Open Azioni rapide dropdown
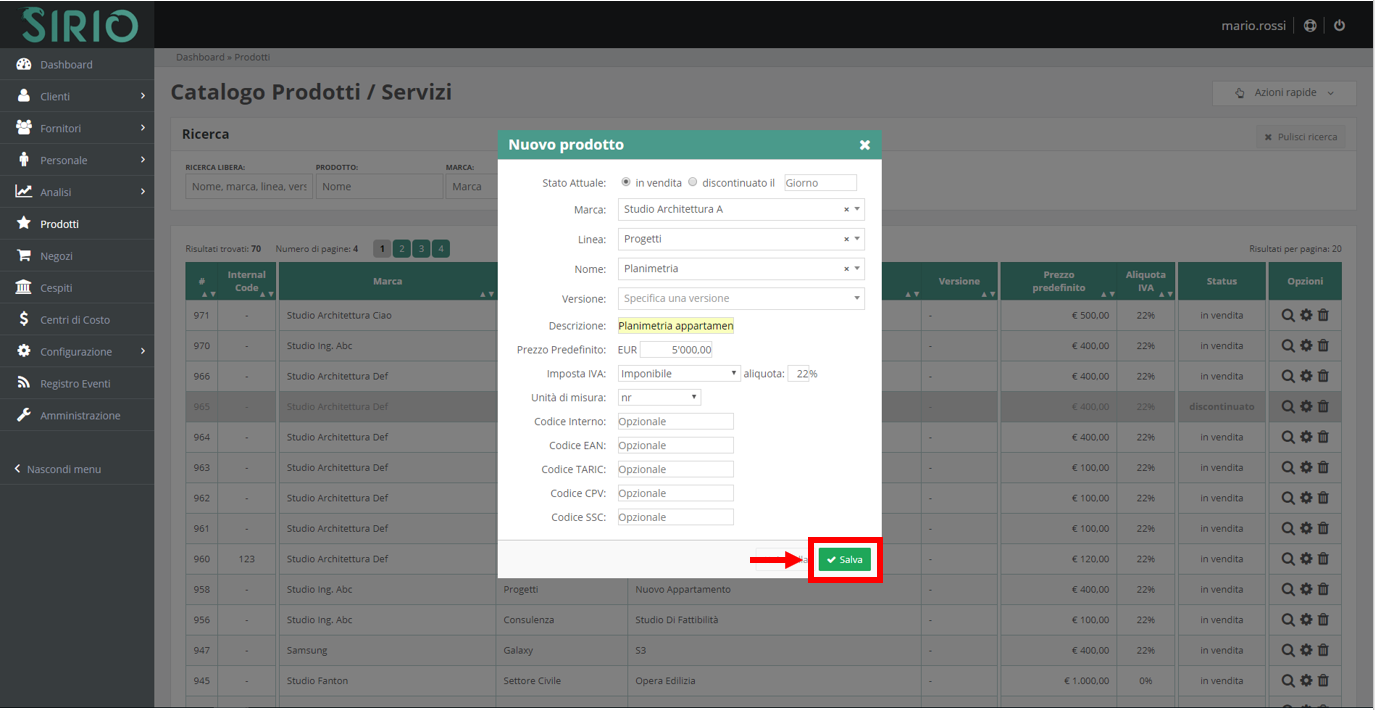This screenshot has height=710, width=1375. click(1284, 93)
